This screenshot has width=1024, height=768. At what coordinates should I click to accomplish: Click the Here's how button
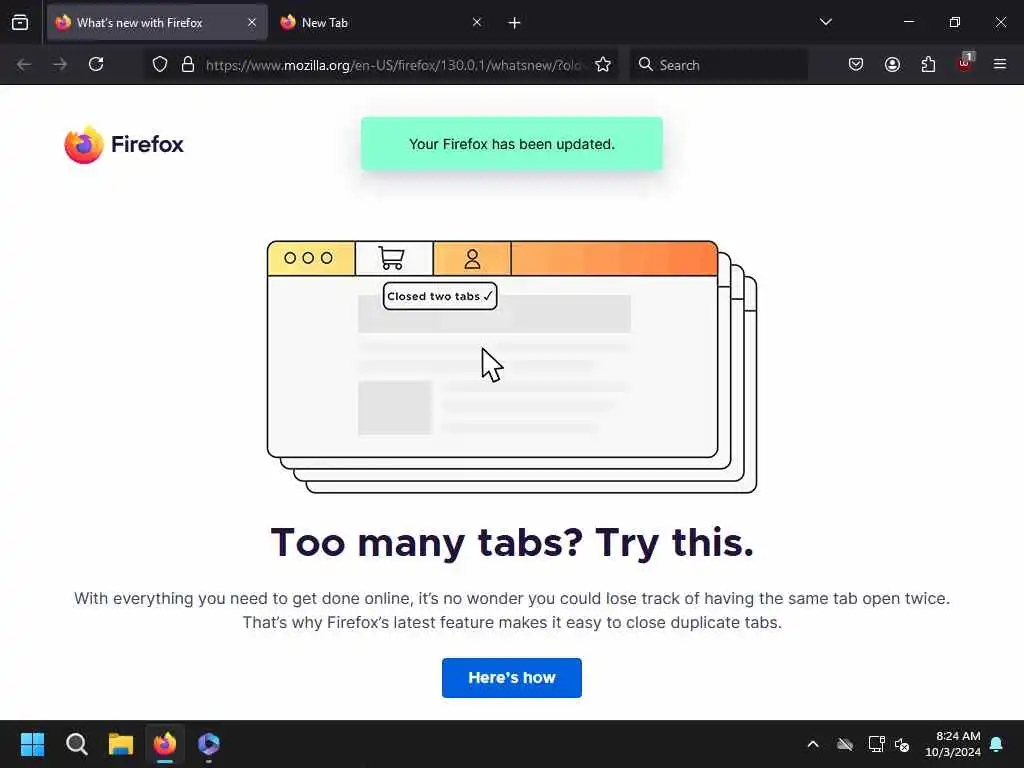click(x=511, y=678)
